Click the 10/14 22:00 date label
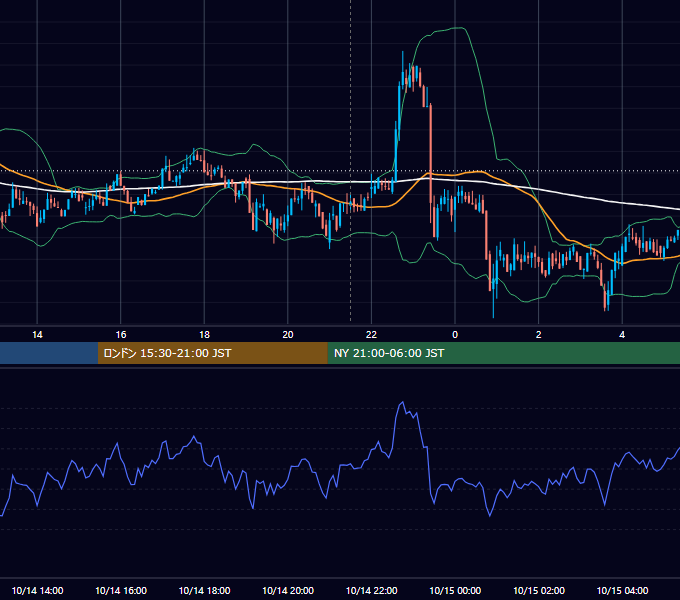Viewport: 680px width, 600px height. 371,590
